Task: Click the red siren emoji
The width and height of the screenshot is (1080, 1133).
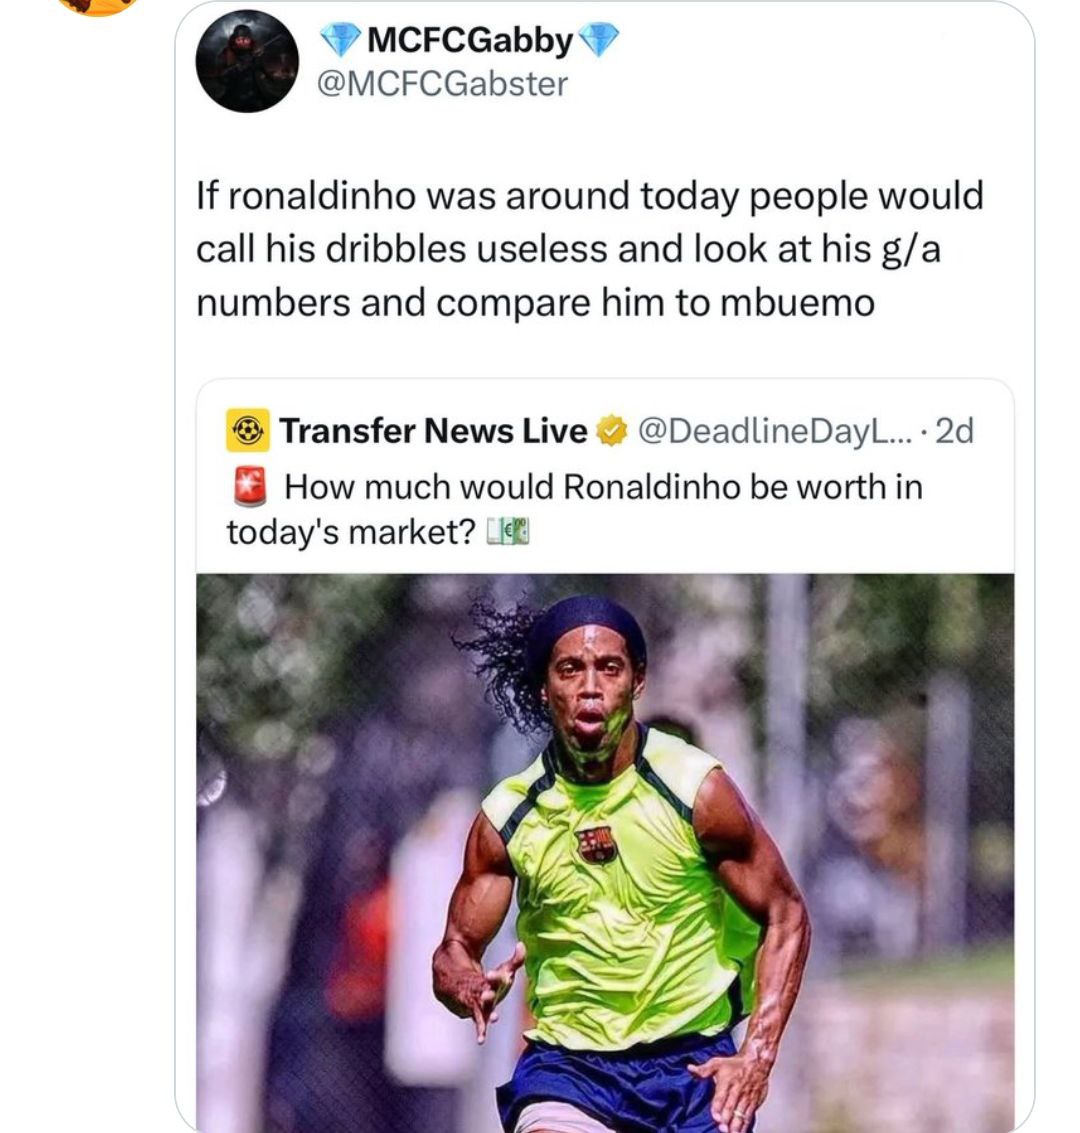Action: pos(248,487)
